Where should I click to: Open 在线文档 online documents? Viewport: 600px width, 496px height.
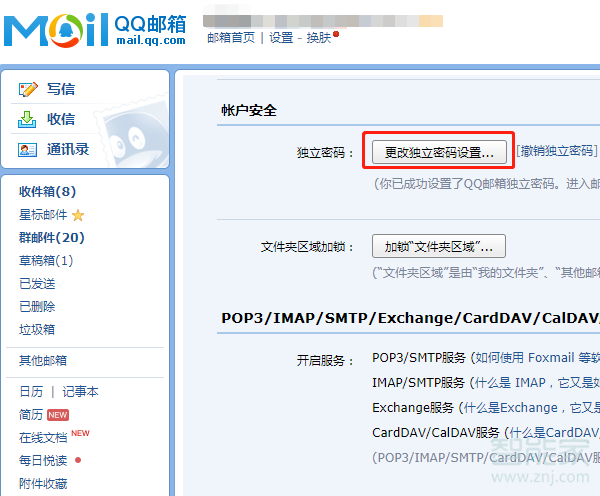[43, 437]
